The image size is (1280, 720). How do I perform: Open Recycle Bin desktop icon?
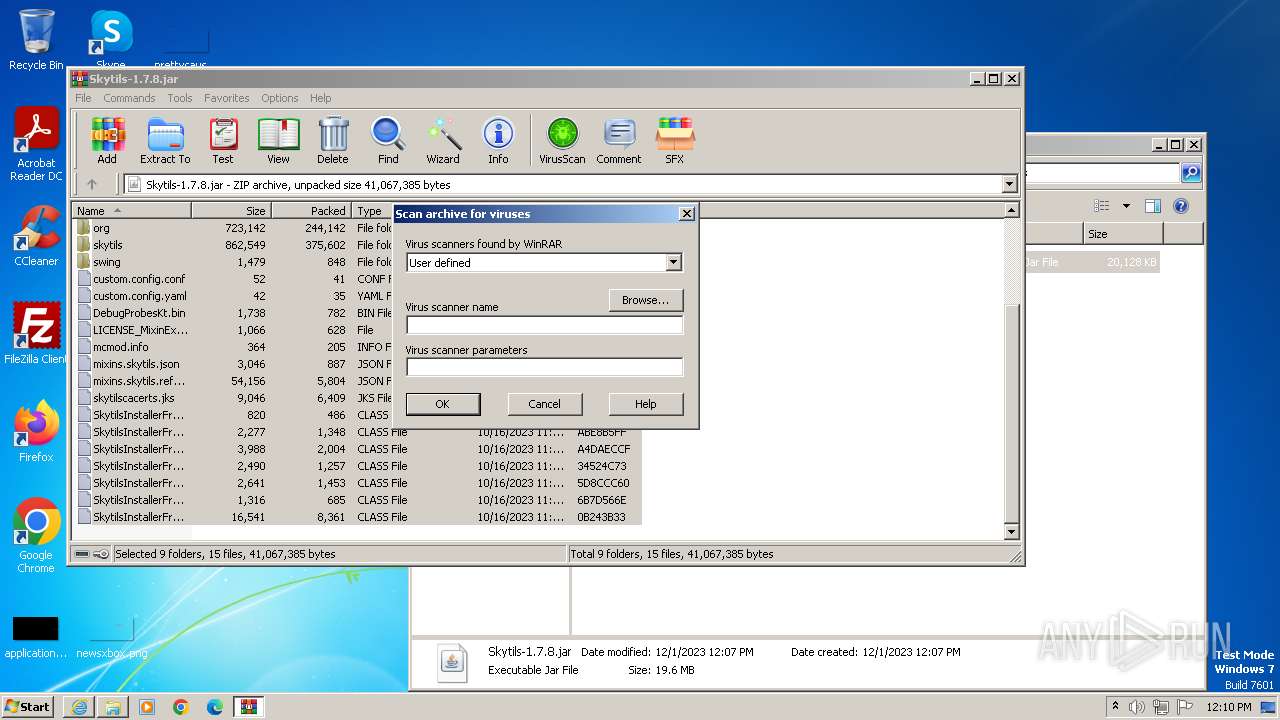click(x=36, y=40)
